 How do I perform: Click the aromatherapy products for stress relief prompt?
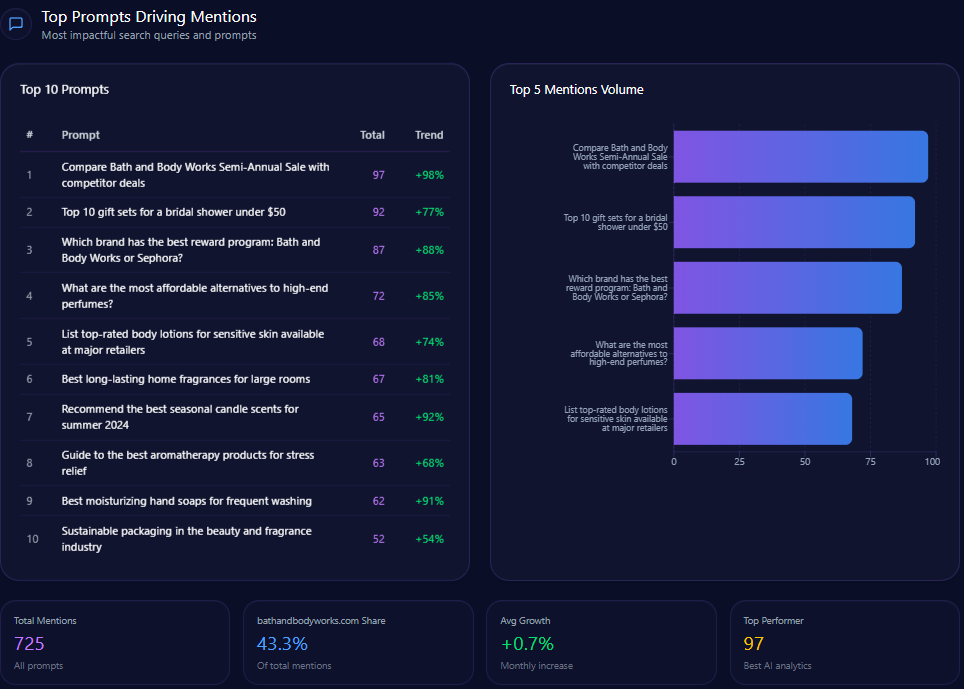[x=188, y=463]
